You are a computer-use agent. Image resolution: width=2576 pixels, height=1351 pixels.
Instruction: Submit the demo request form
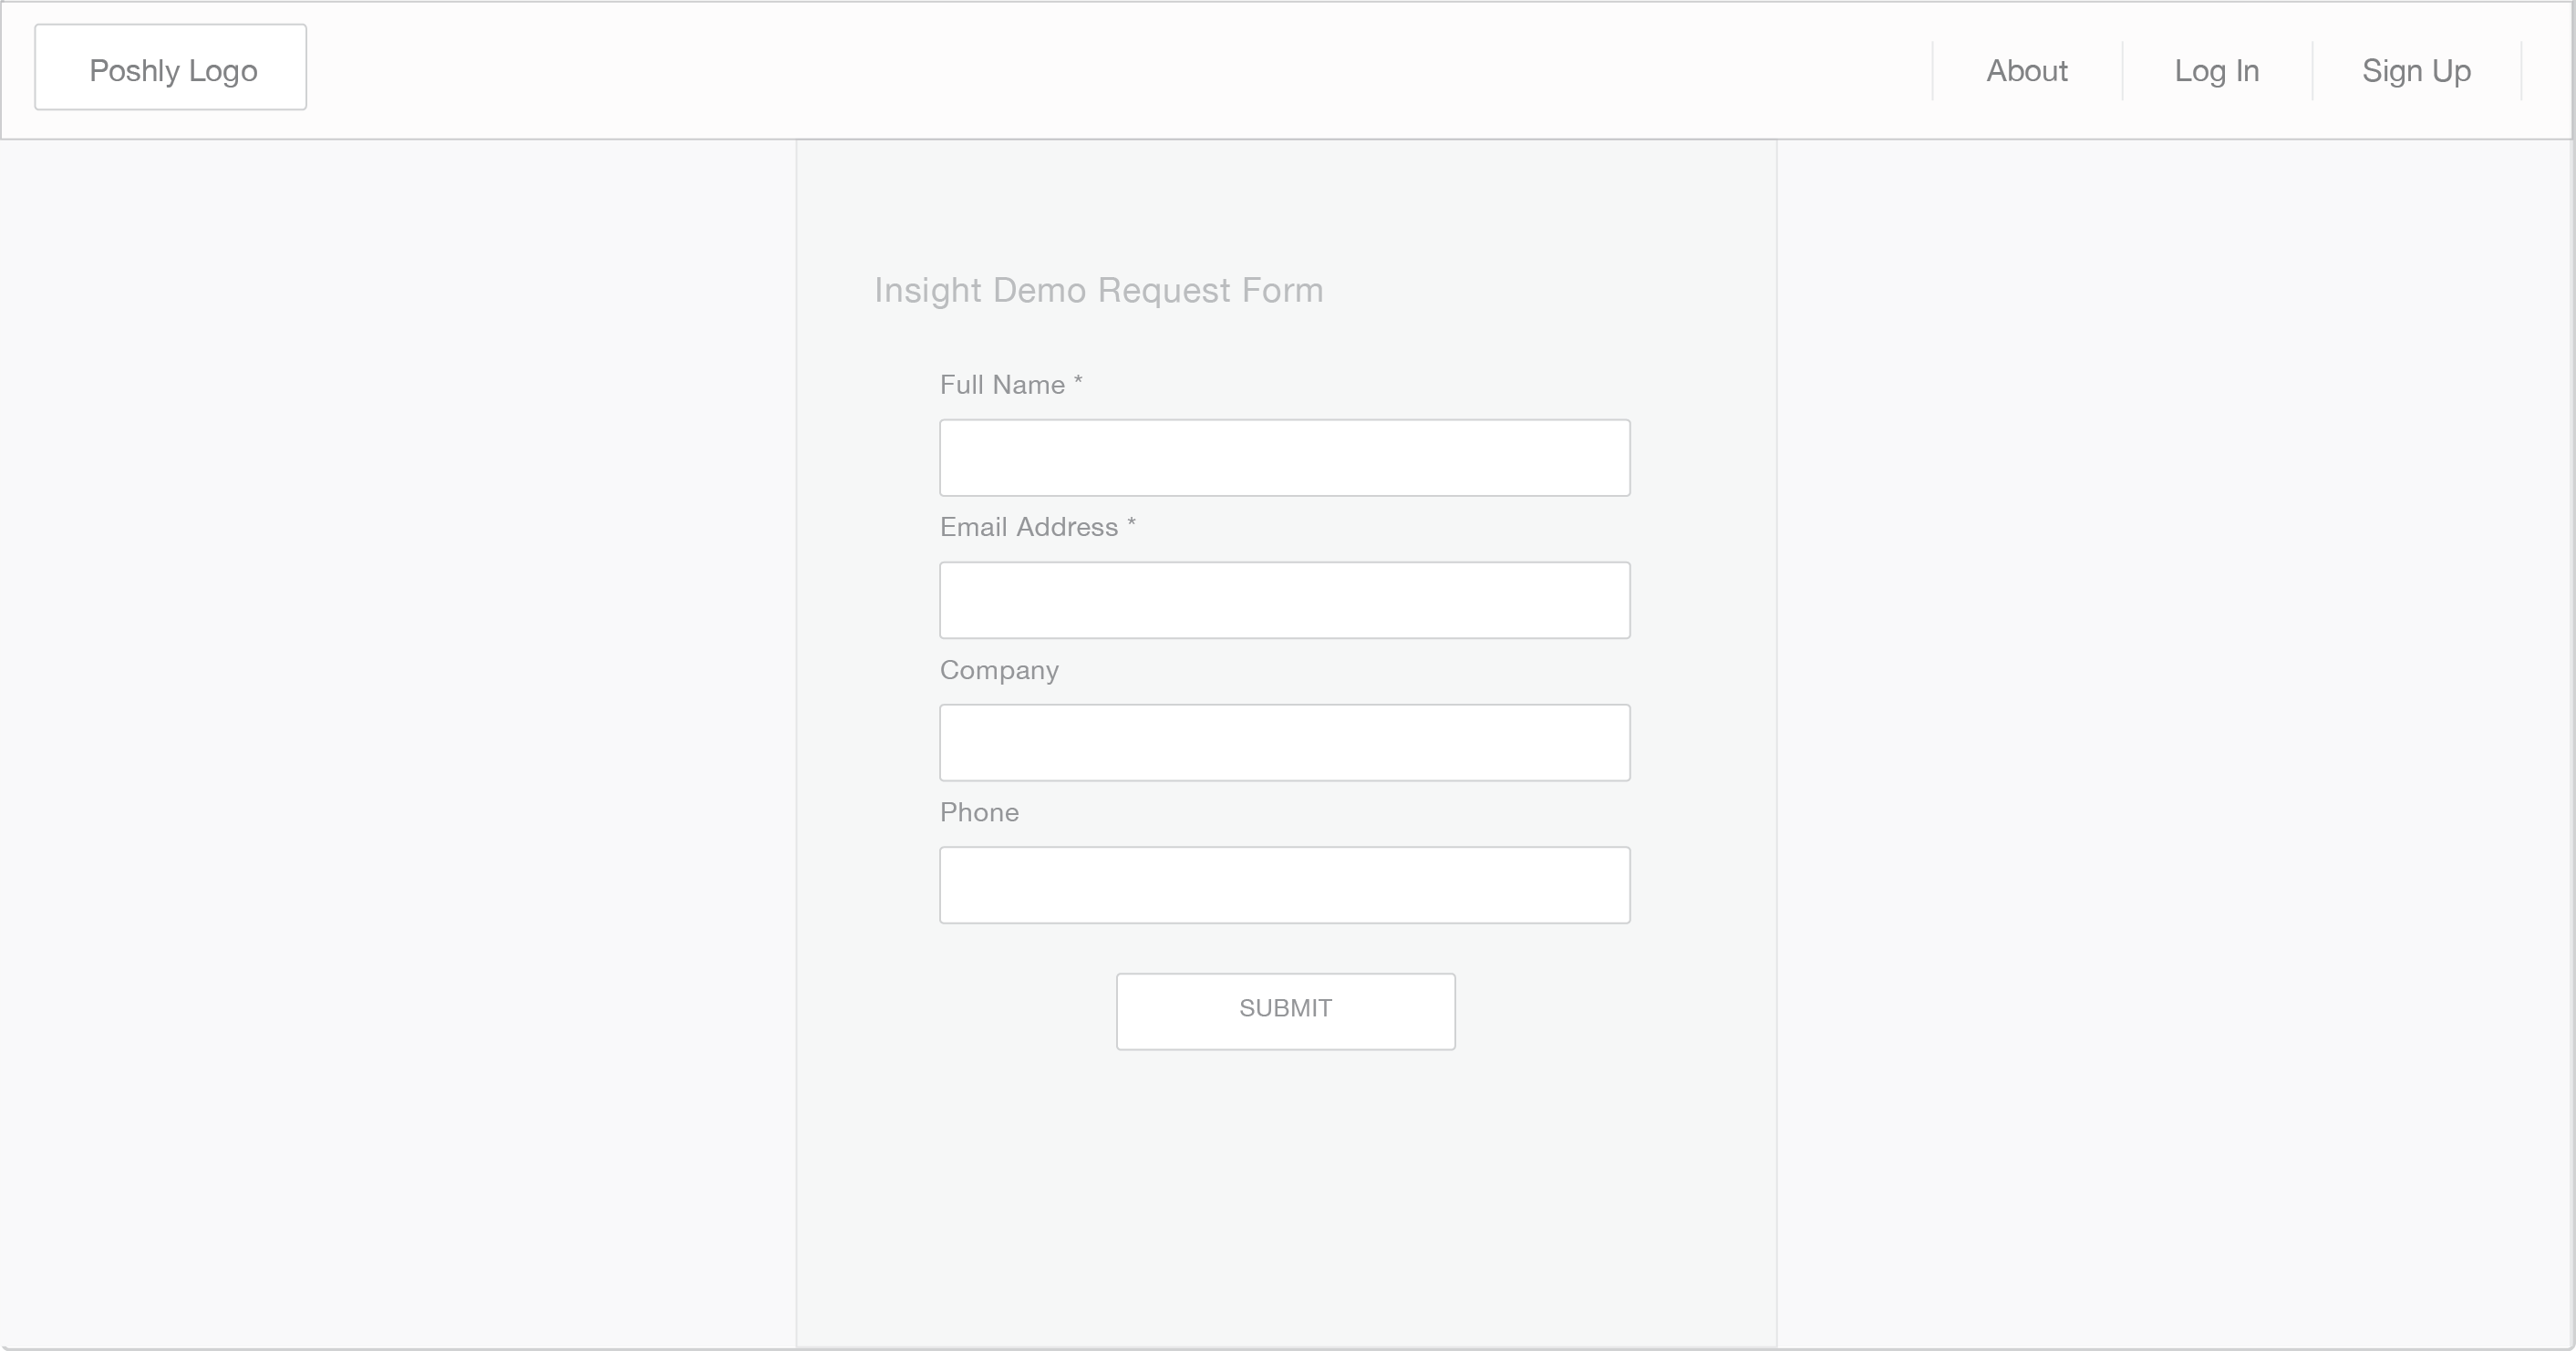coord(1286,1012)
